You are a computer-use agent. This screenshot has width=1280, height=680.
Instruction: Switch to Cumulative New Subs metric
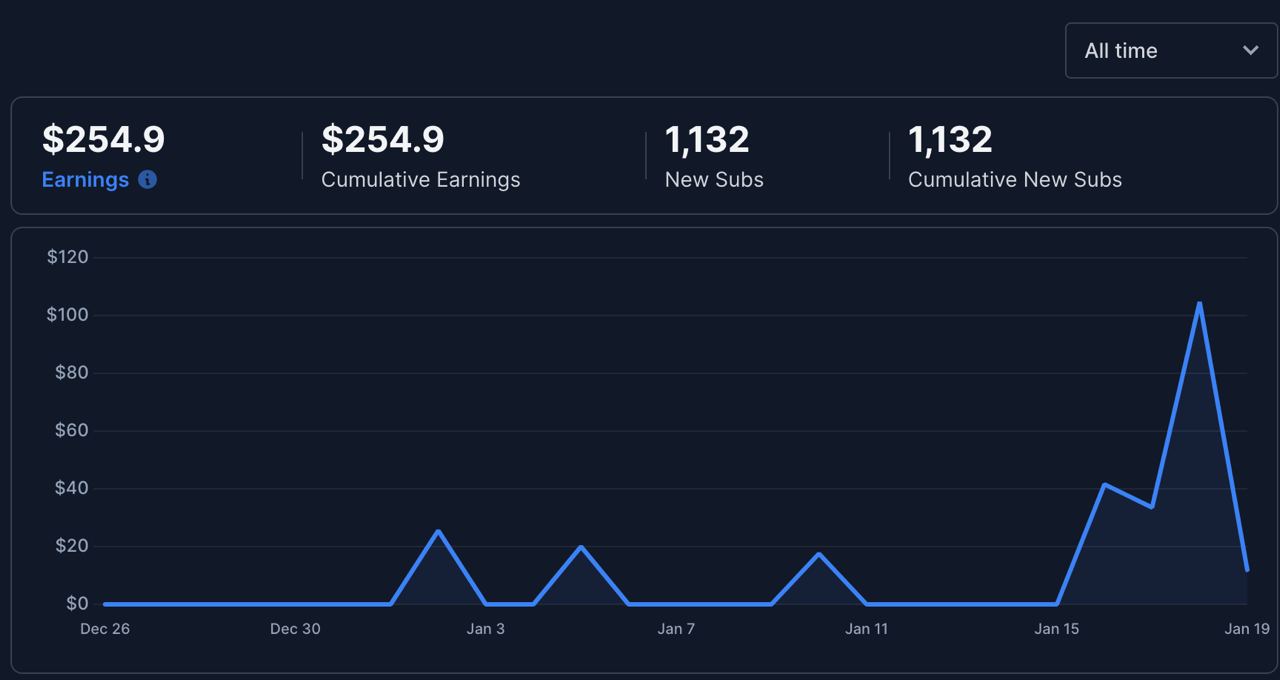click(x=1014, y=180)
